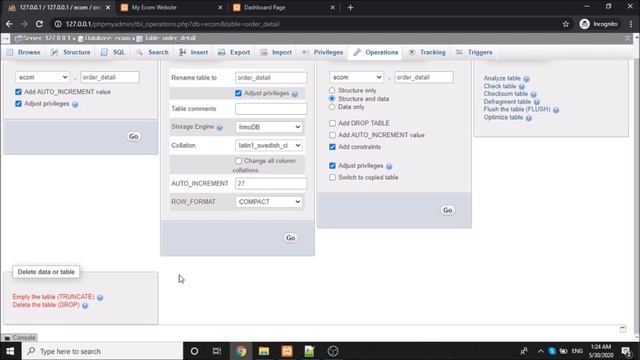Open help for Analyze table
Image resolution: width=640 pixels, height=360 pixels.
526,79
